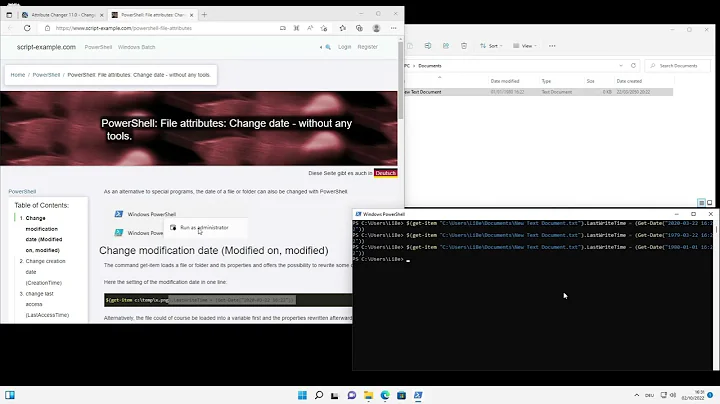
Task: Expand the Explorer address history chevron
Action: (621, 66)
